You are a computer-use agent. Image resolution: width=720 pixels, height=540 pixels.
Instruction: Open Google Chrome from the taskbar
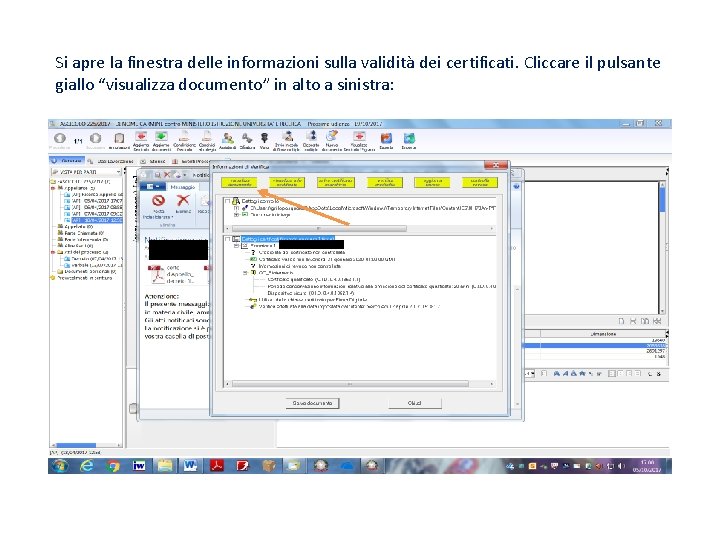112,466
